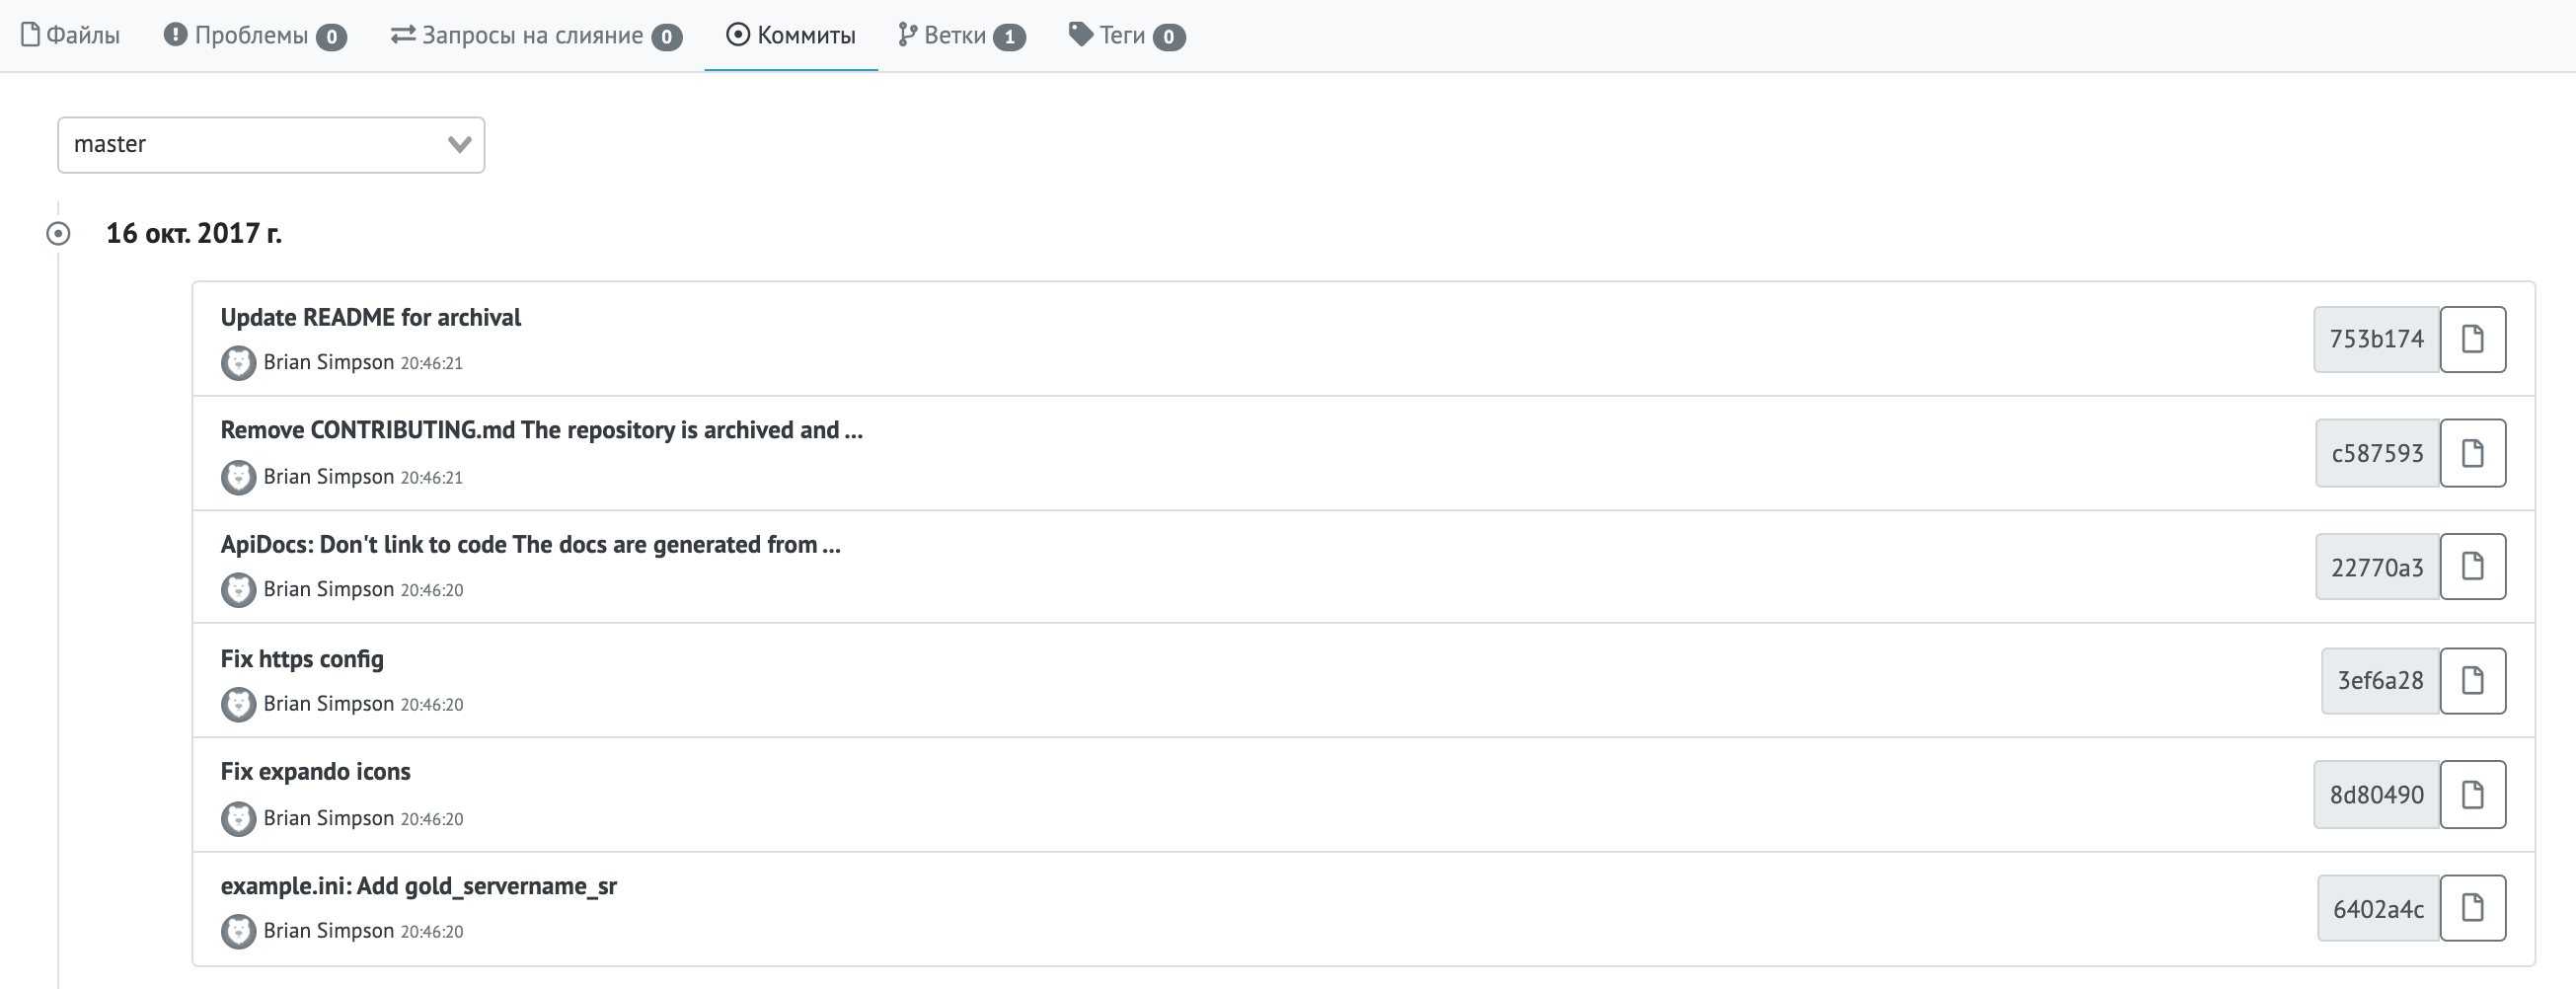Click the merge requests arrows icon
The image size is (2576, 989).
tap(403, 35)
